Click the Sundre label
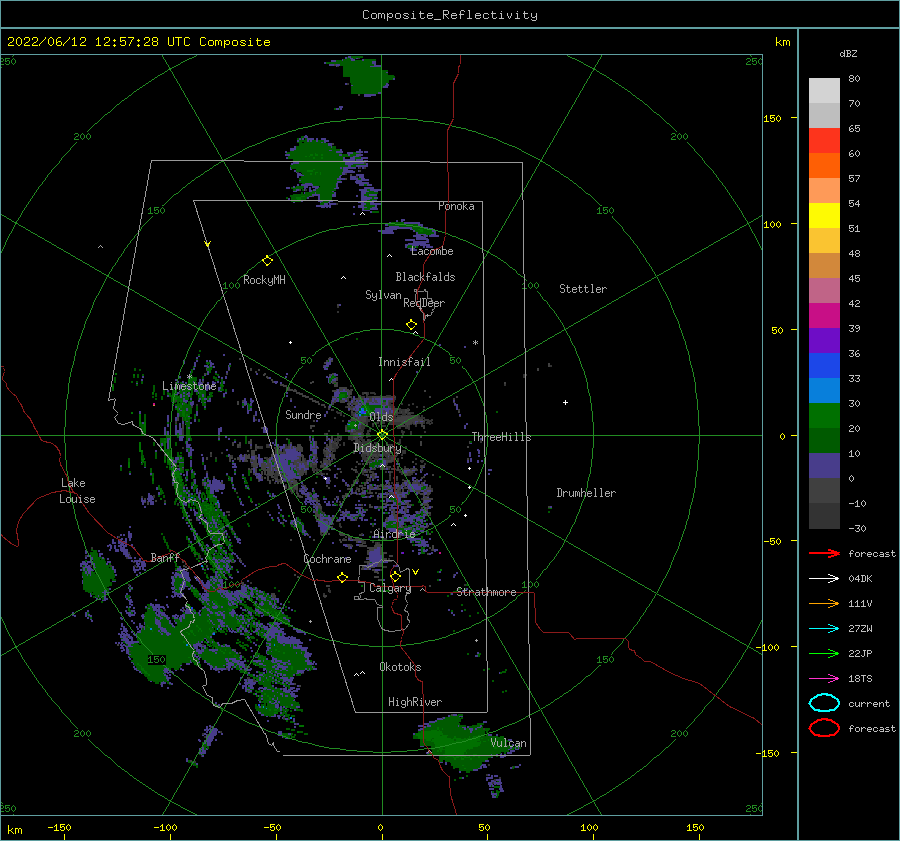The width and height of the screenshot is (900, 841). tap(303, 414)
